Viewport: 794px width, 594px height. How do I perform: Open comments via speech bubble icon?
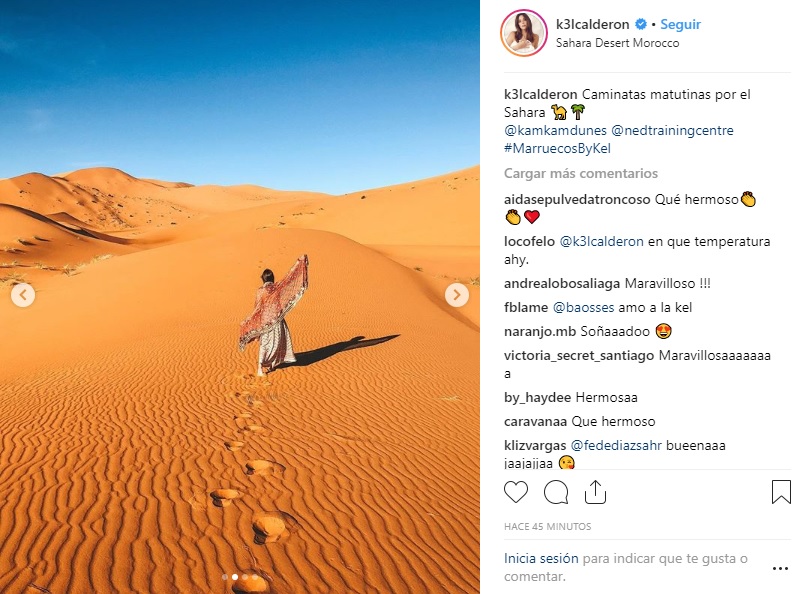[555, 492]
